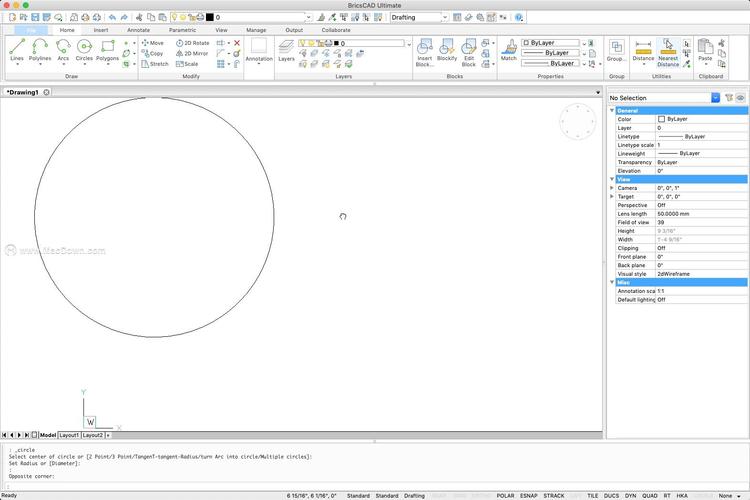Open the No Selection dropdown
This screenshot has width=750, height=500.
pyautogui.click(x=716, y=98)
